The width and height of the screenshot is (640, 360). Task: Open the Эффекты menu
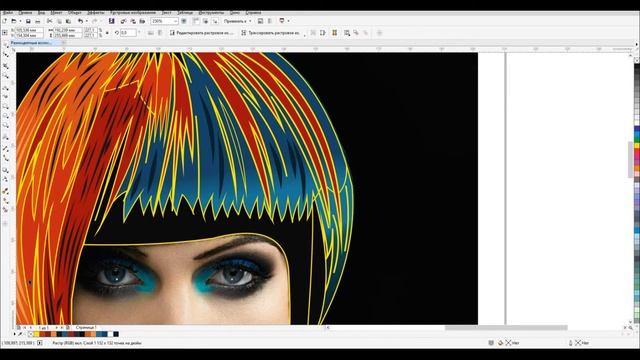96,13
